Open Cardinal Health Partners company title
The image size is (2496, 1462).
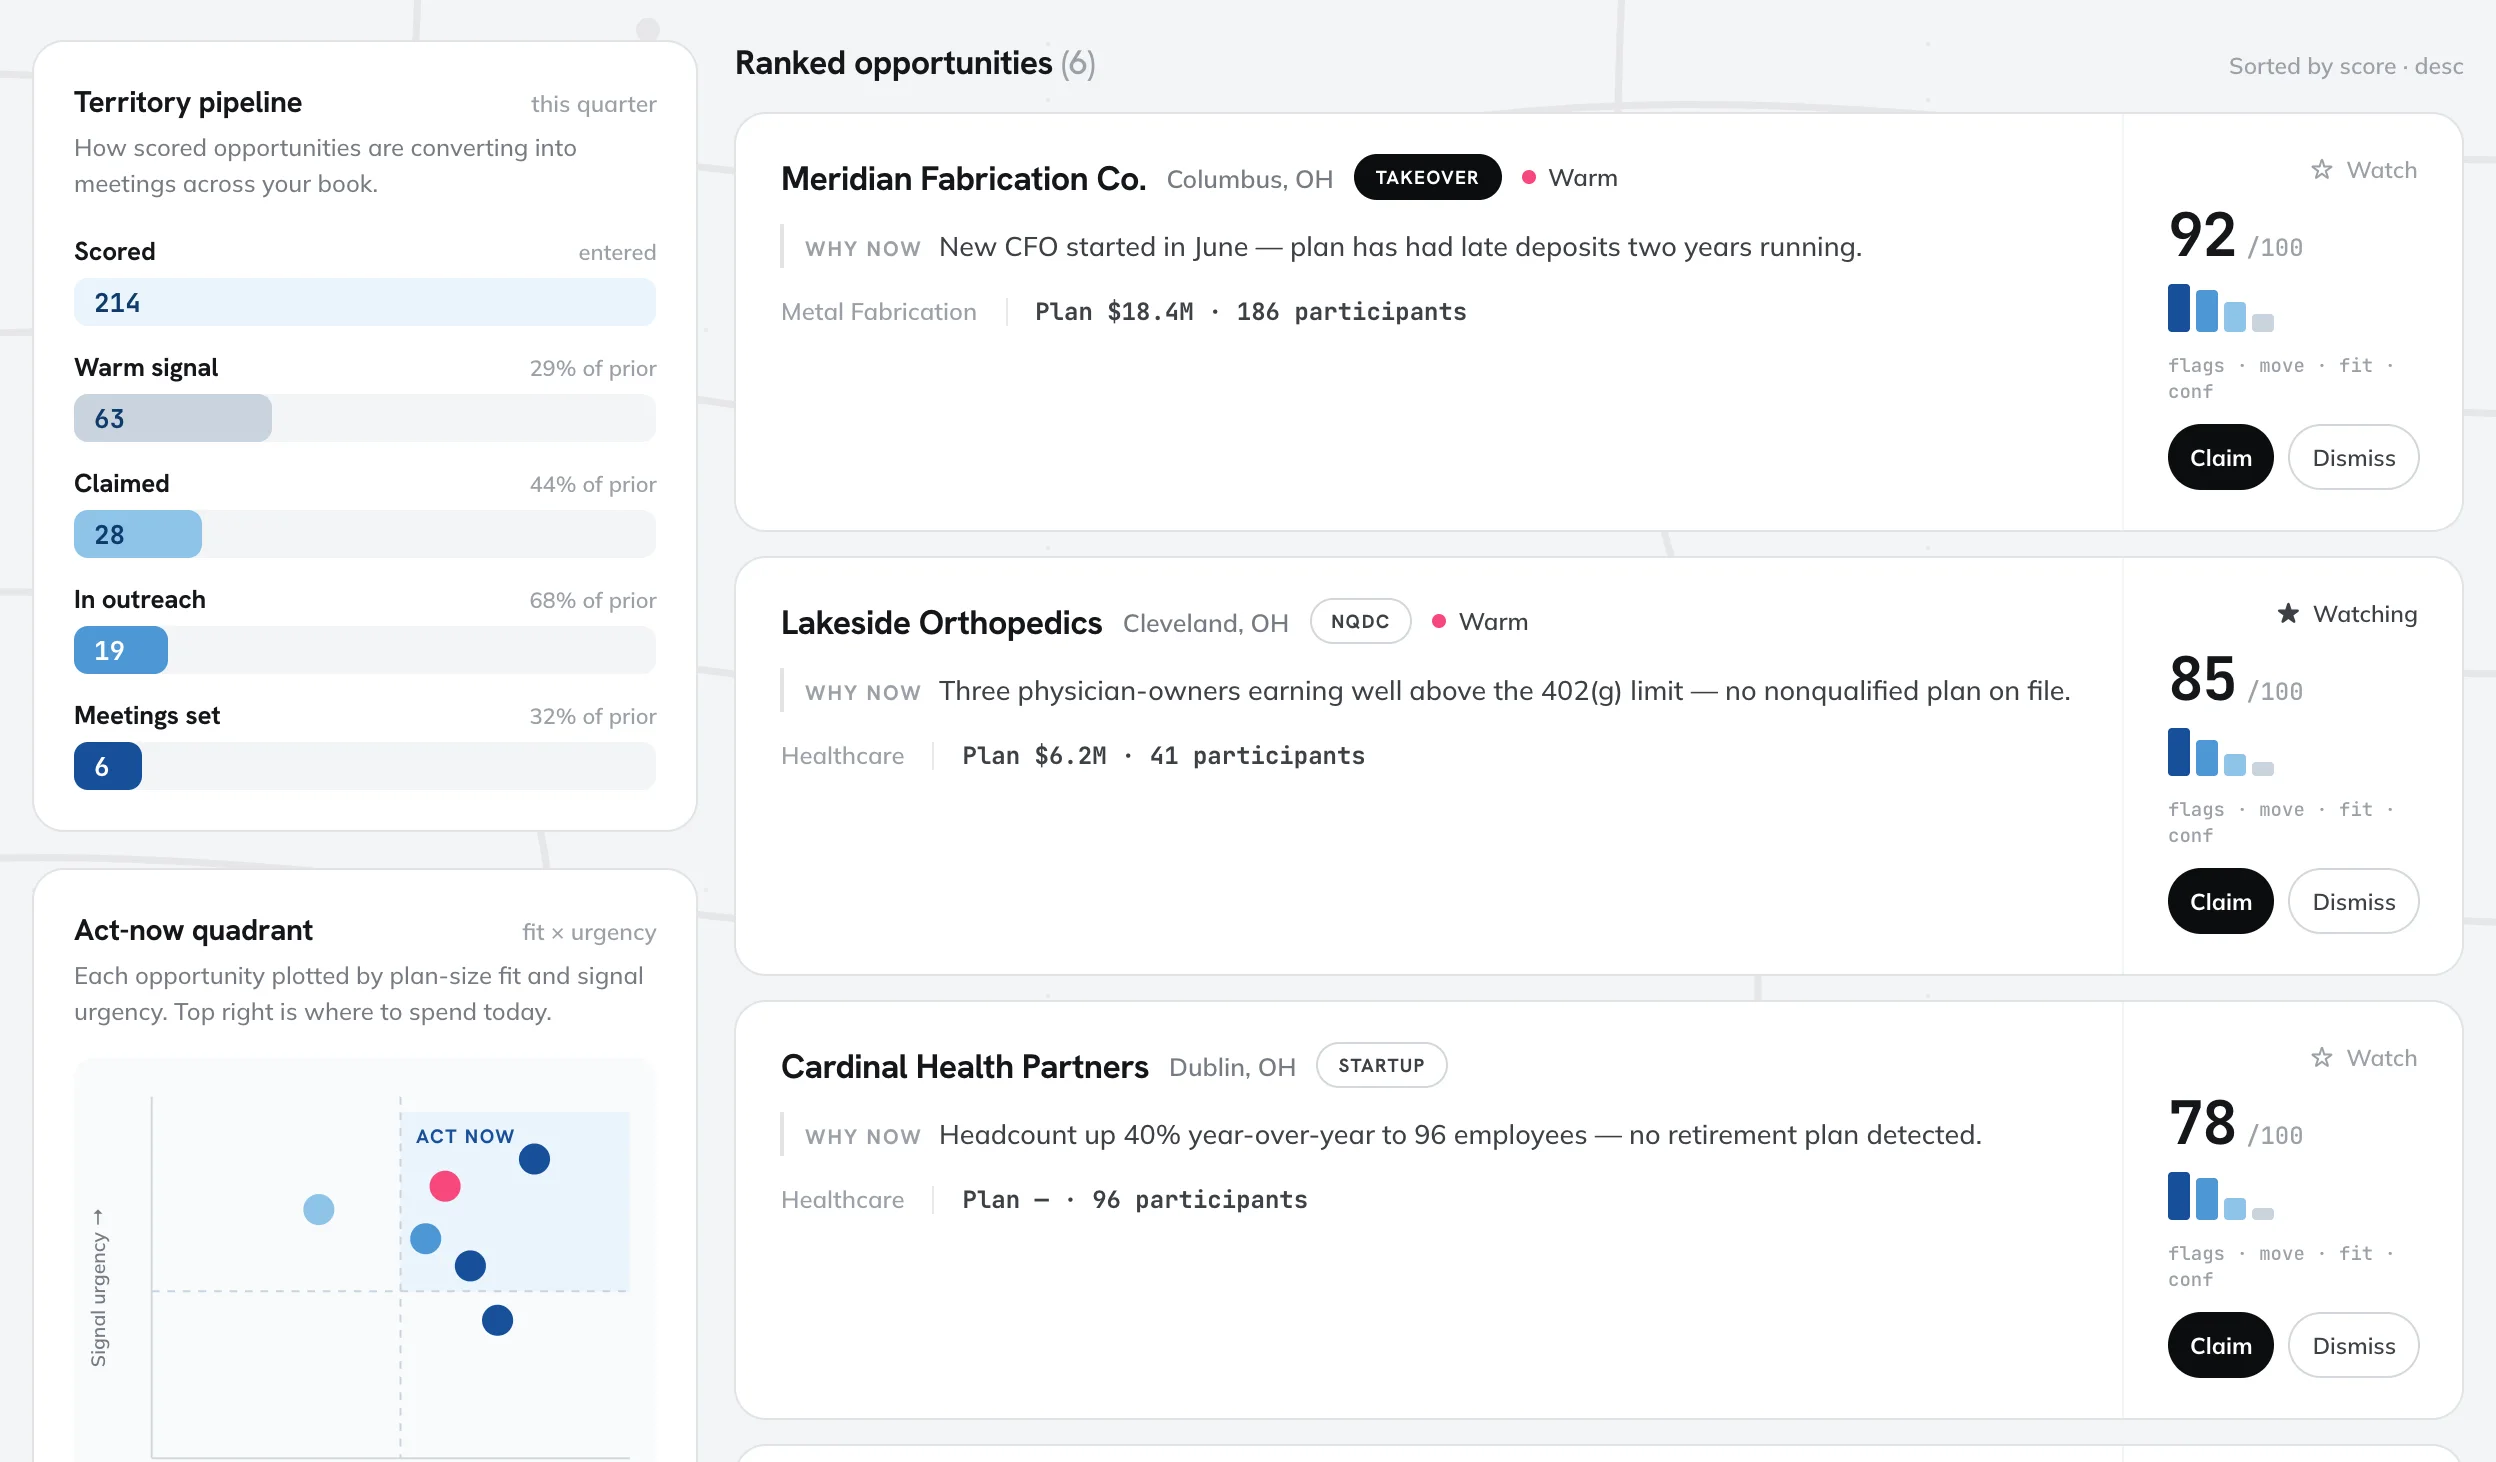964,1067
